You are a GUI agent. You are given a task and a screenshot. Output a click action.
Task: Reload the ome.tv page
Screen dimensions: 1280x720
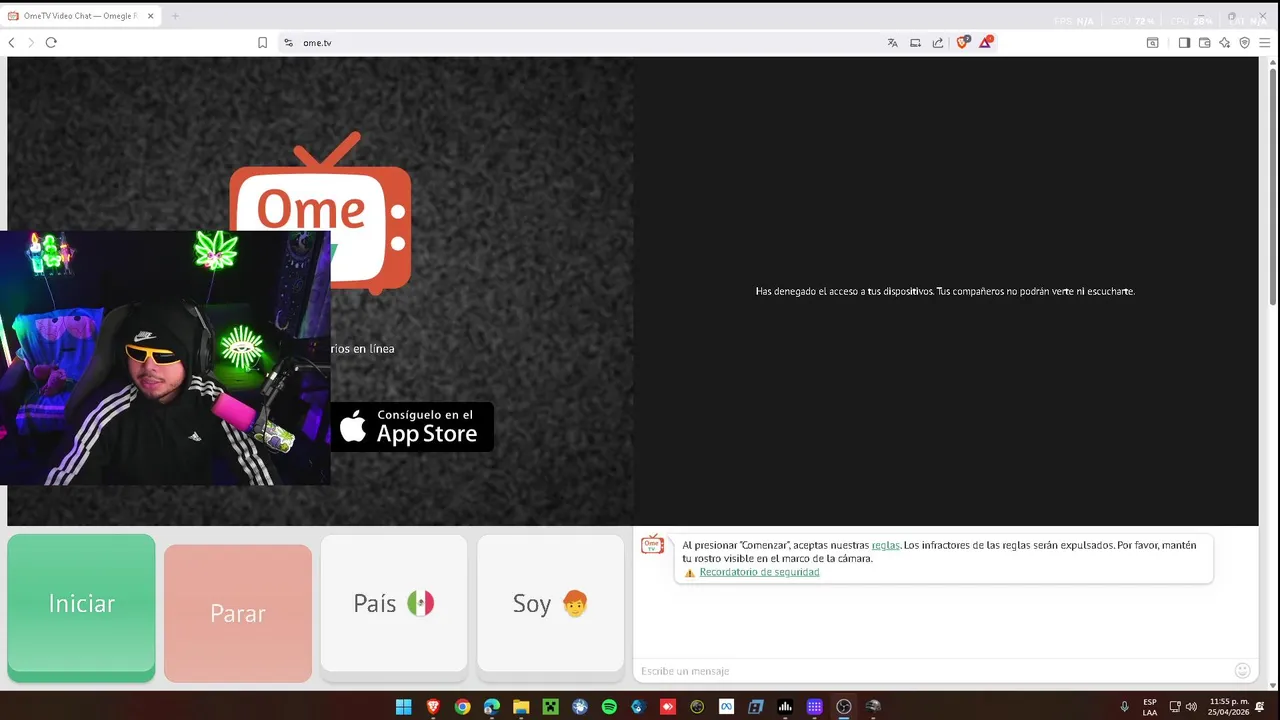(x=51, y=43)
